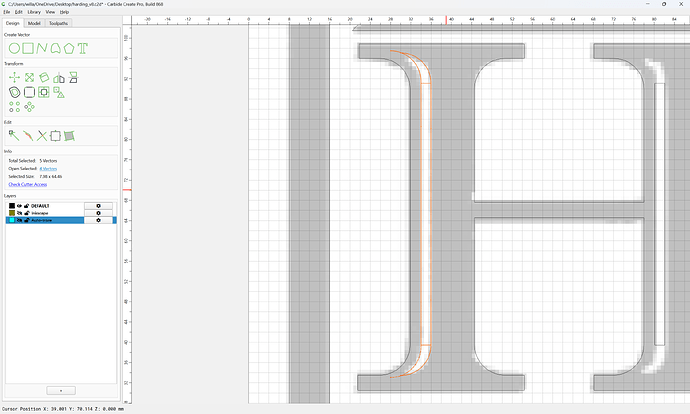The image size is (690, 414).
Task: Activate the Flip vertical tool
Action: (x=73, y=78)
